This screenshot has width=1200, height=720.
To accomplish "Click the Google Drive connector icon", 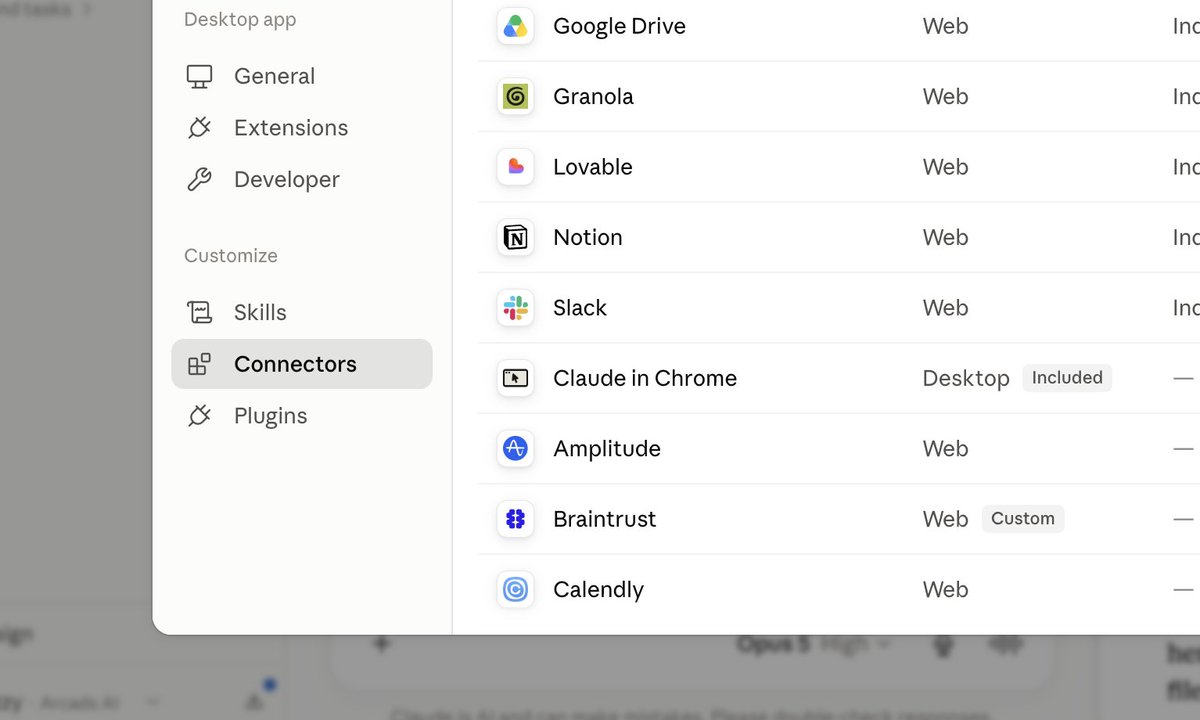I will click(x=516, y=26).
